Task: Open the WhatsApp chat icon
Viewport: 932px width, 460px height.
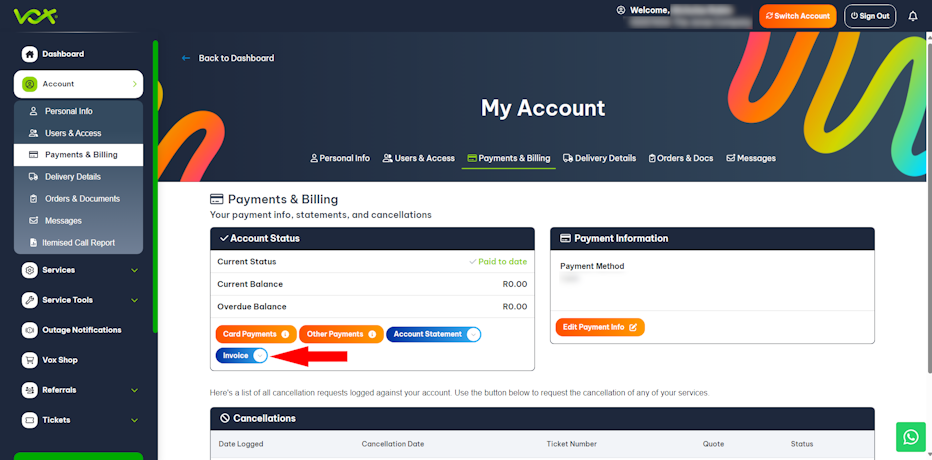Action: [910, 437]
